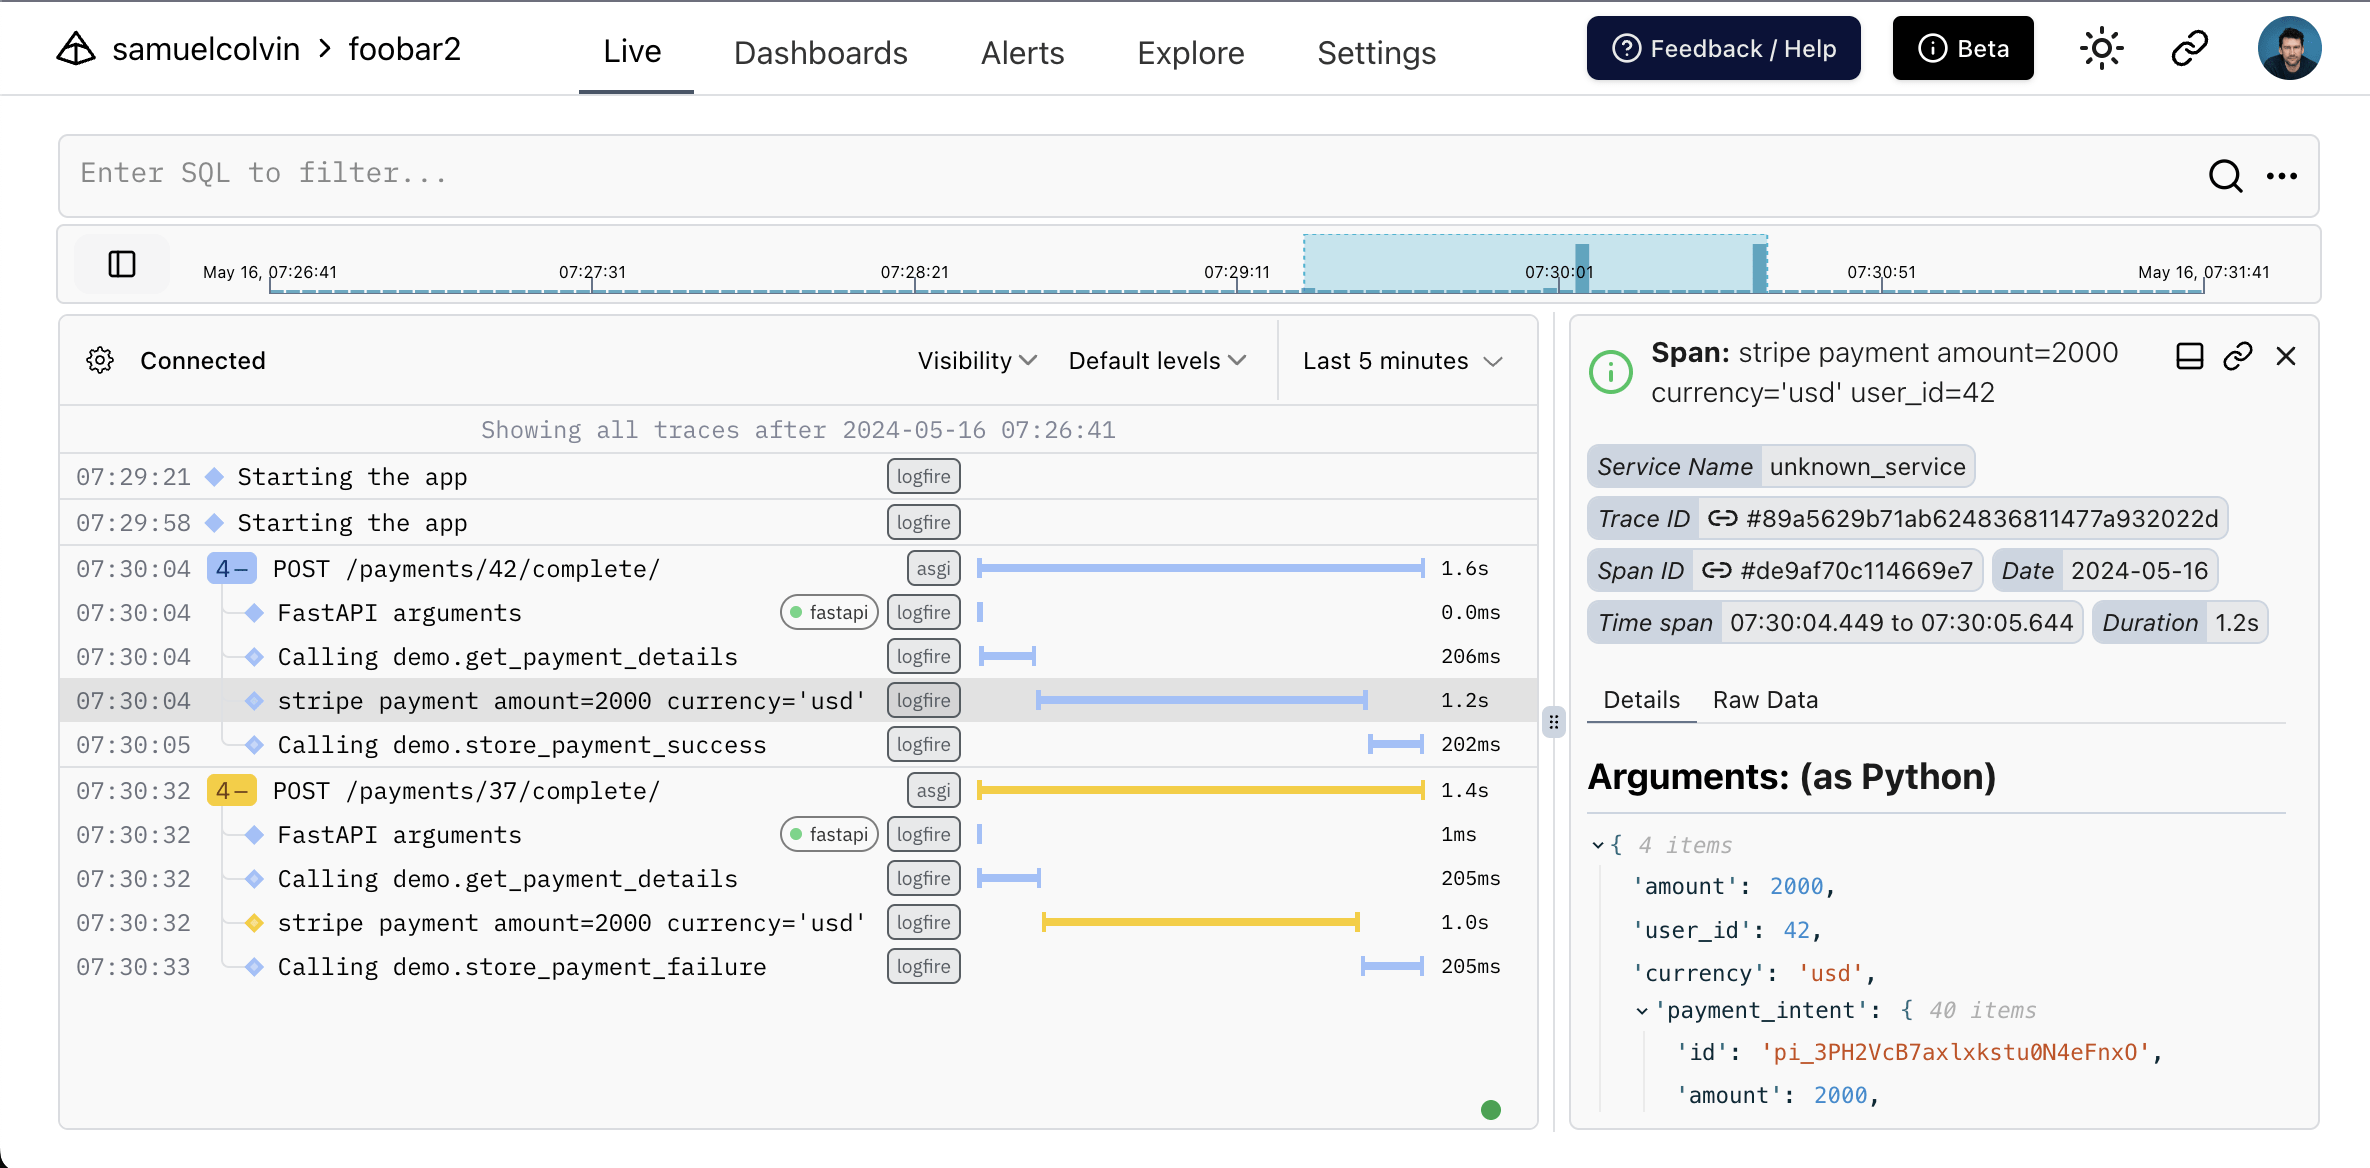Click the search magnifier icon in SQL filter
The width and height of the screenshot is (2370, 1168).
tap(2225, 176)
